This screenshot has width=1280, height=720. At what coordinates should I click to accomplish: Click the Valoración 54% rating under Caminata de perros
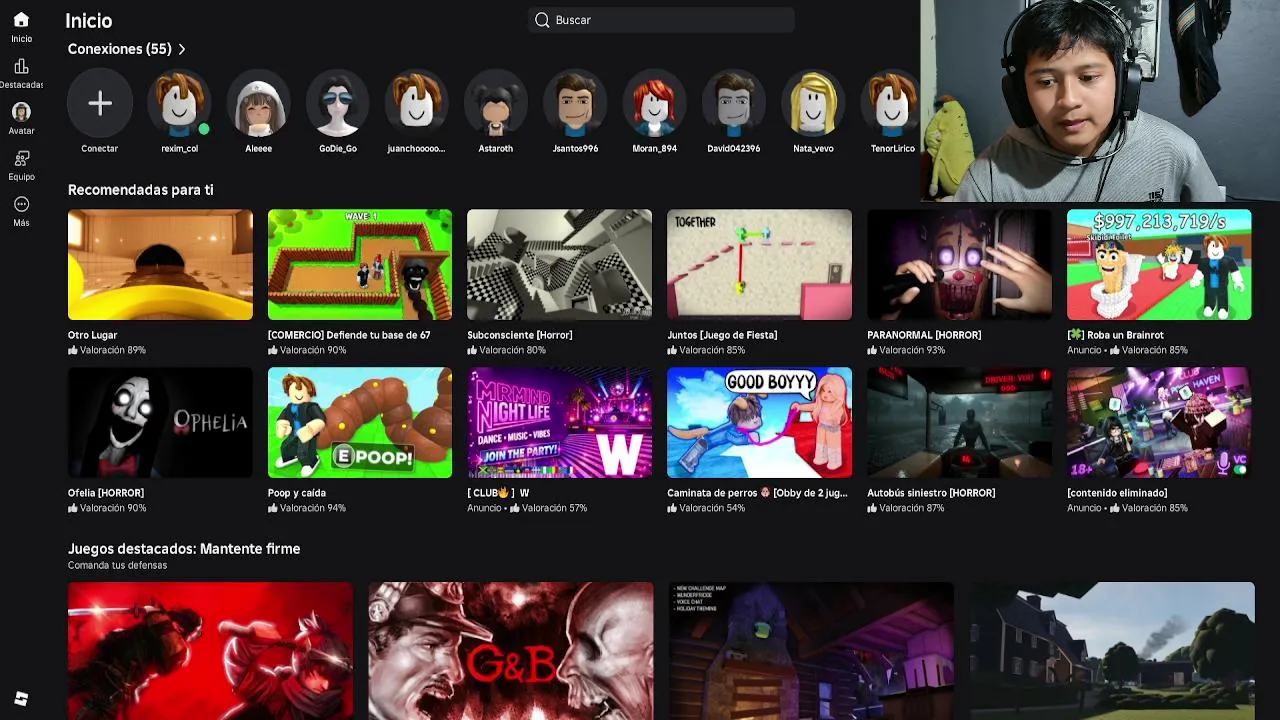[706, 508]
